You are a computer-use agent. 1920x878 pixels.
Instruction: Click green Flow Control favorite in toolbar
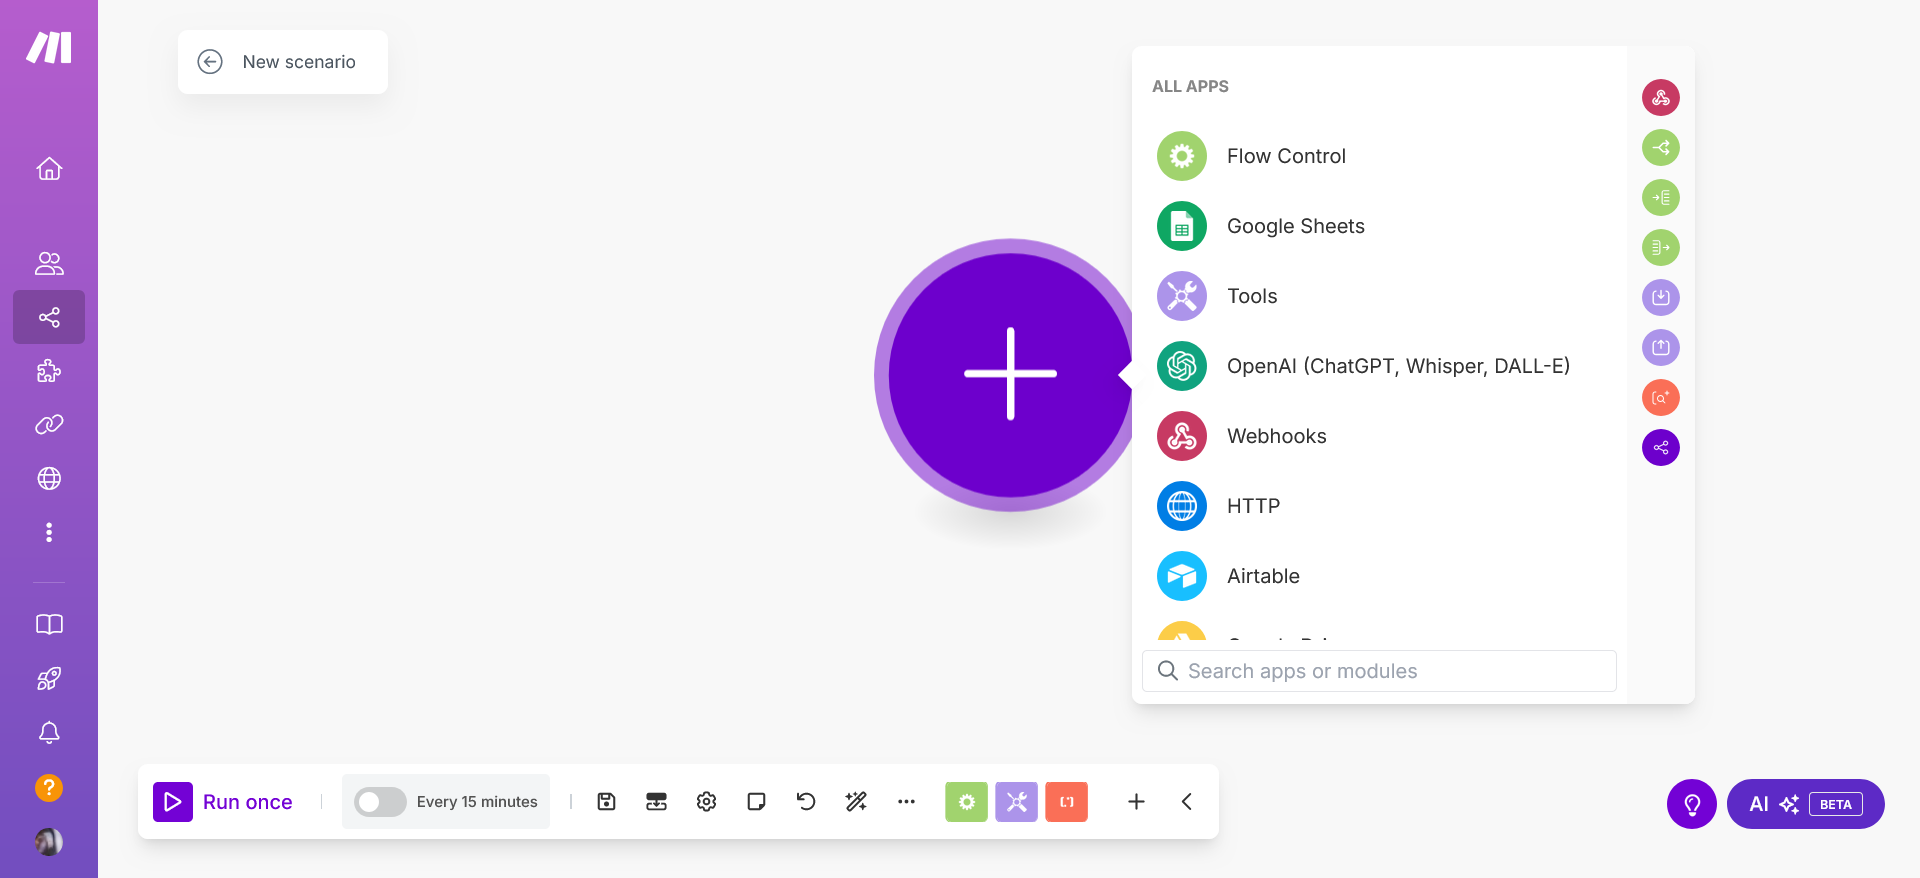pyautogui.click(x=967, y=802)
